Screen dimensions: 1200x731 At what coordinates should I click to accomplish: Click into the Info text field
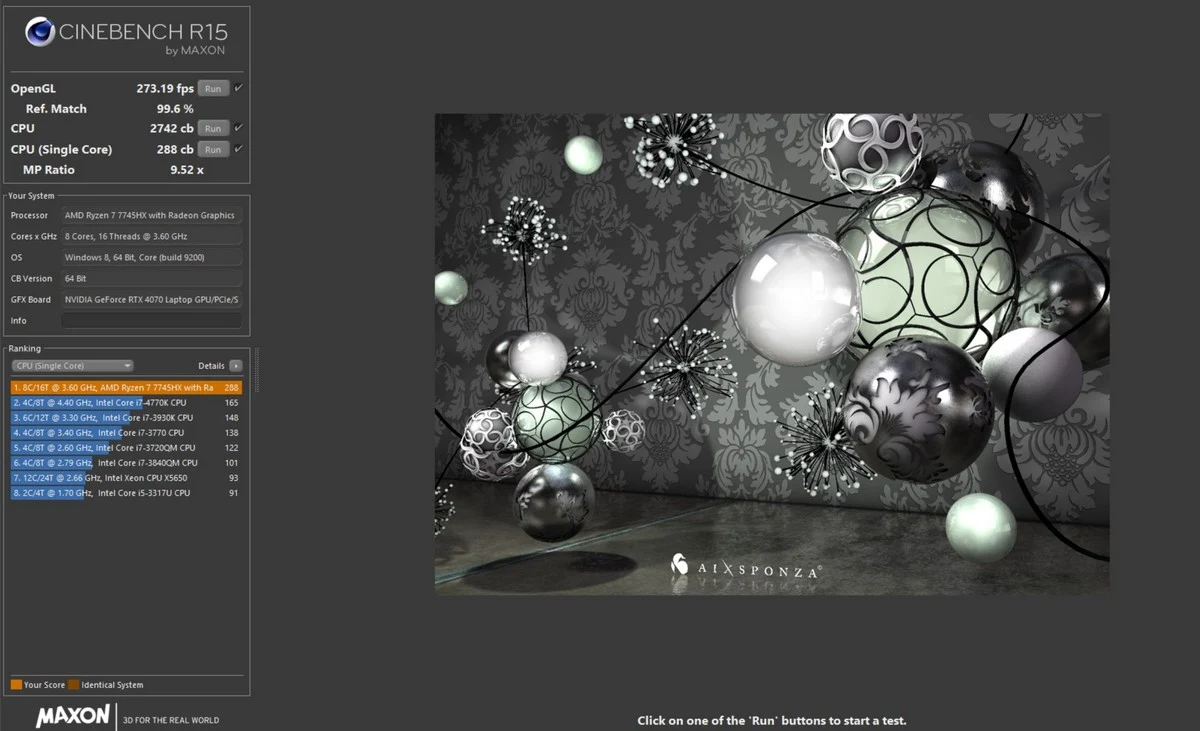[x=151, y=320]
